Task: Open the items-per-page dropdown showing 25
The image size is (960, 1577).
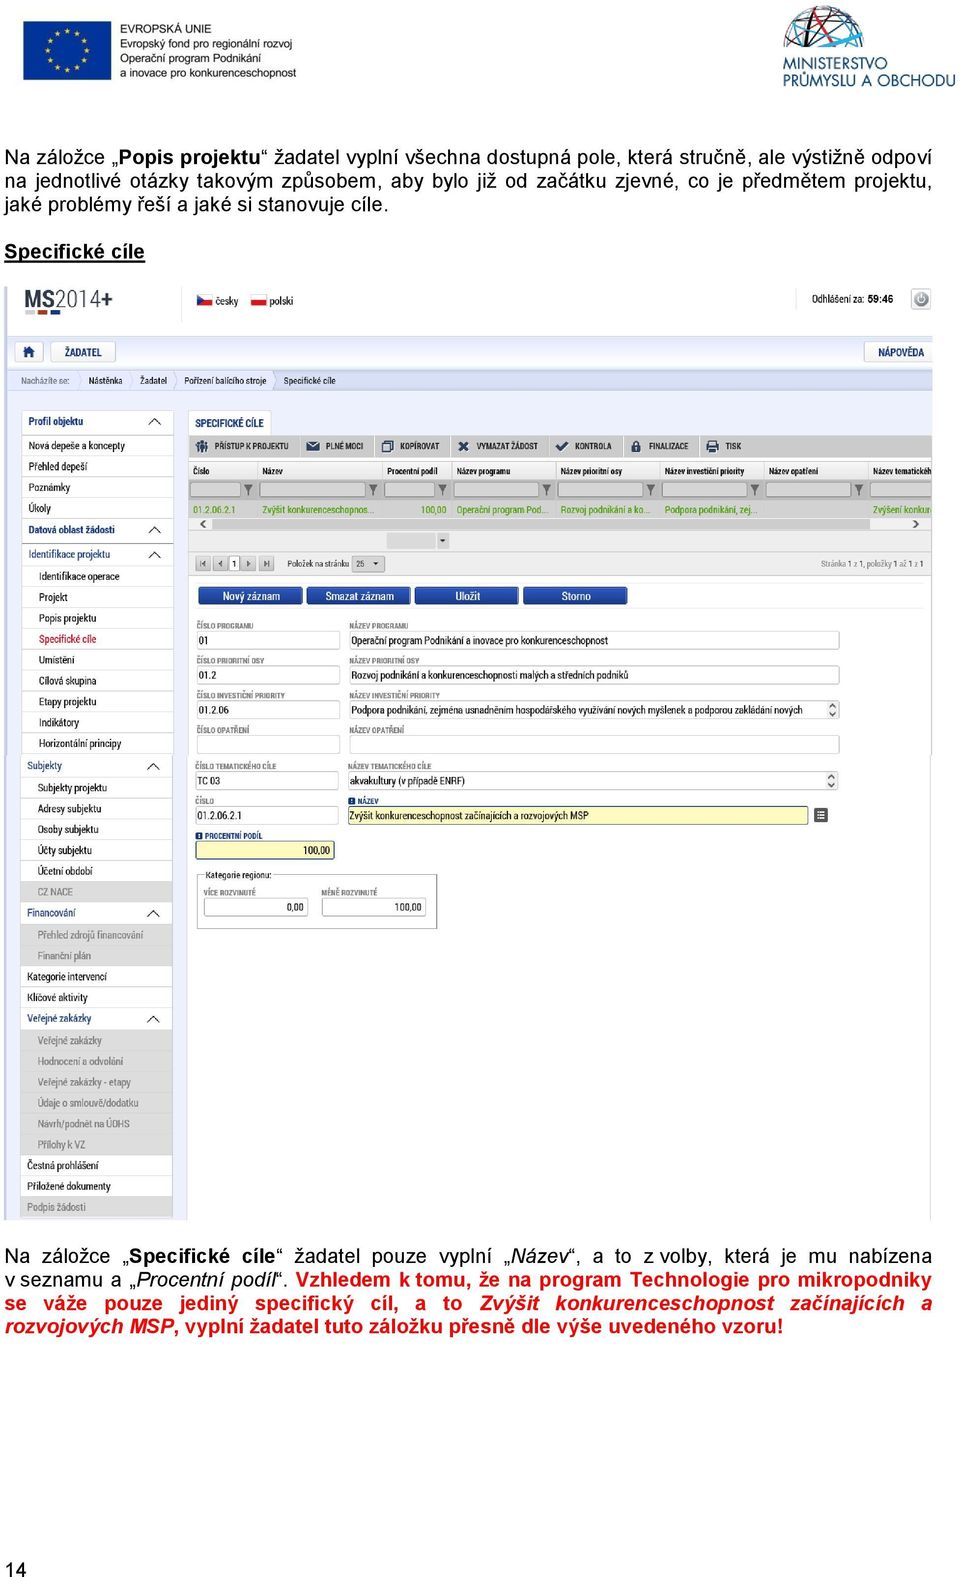Action: pos(367,564)
